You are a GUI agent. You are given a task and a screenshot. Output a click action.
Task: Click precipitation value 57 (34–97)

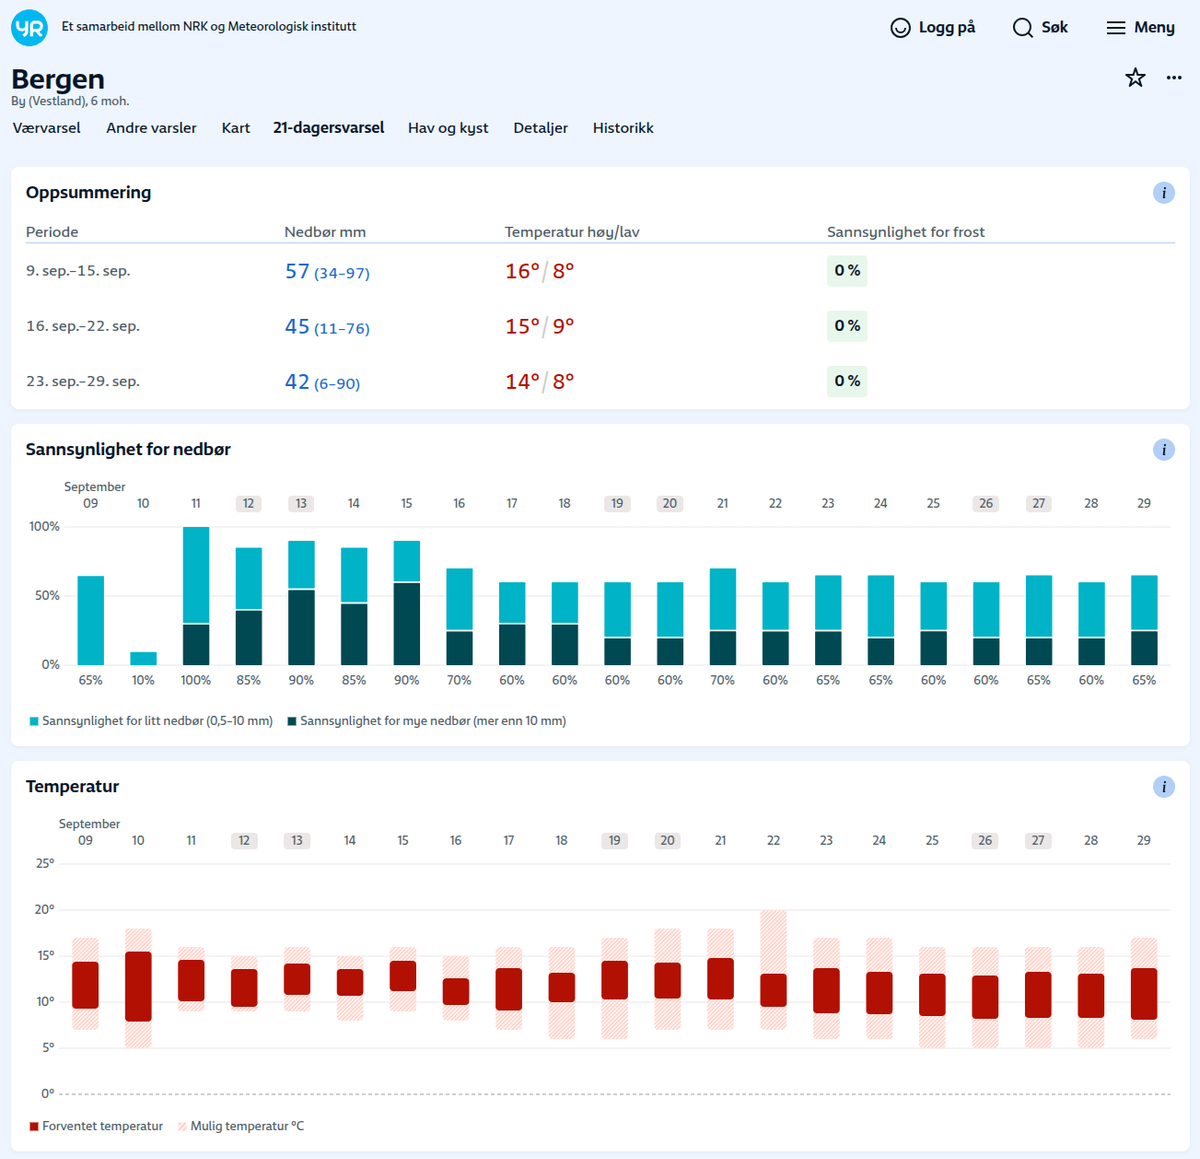pos(327,272)
